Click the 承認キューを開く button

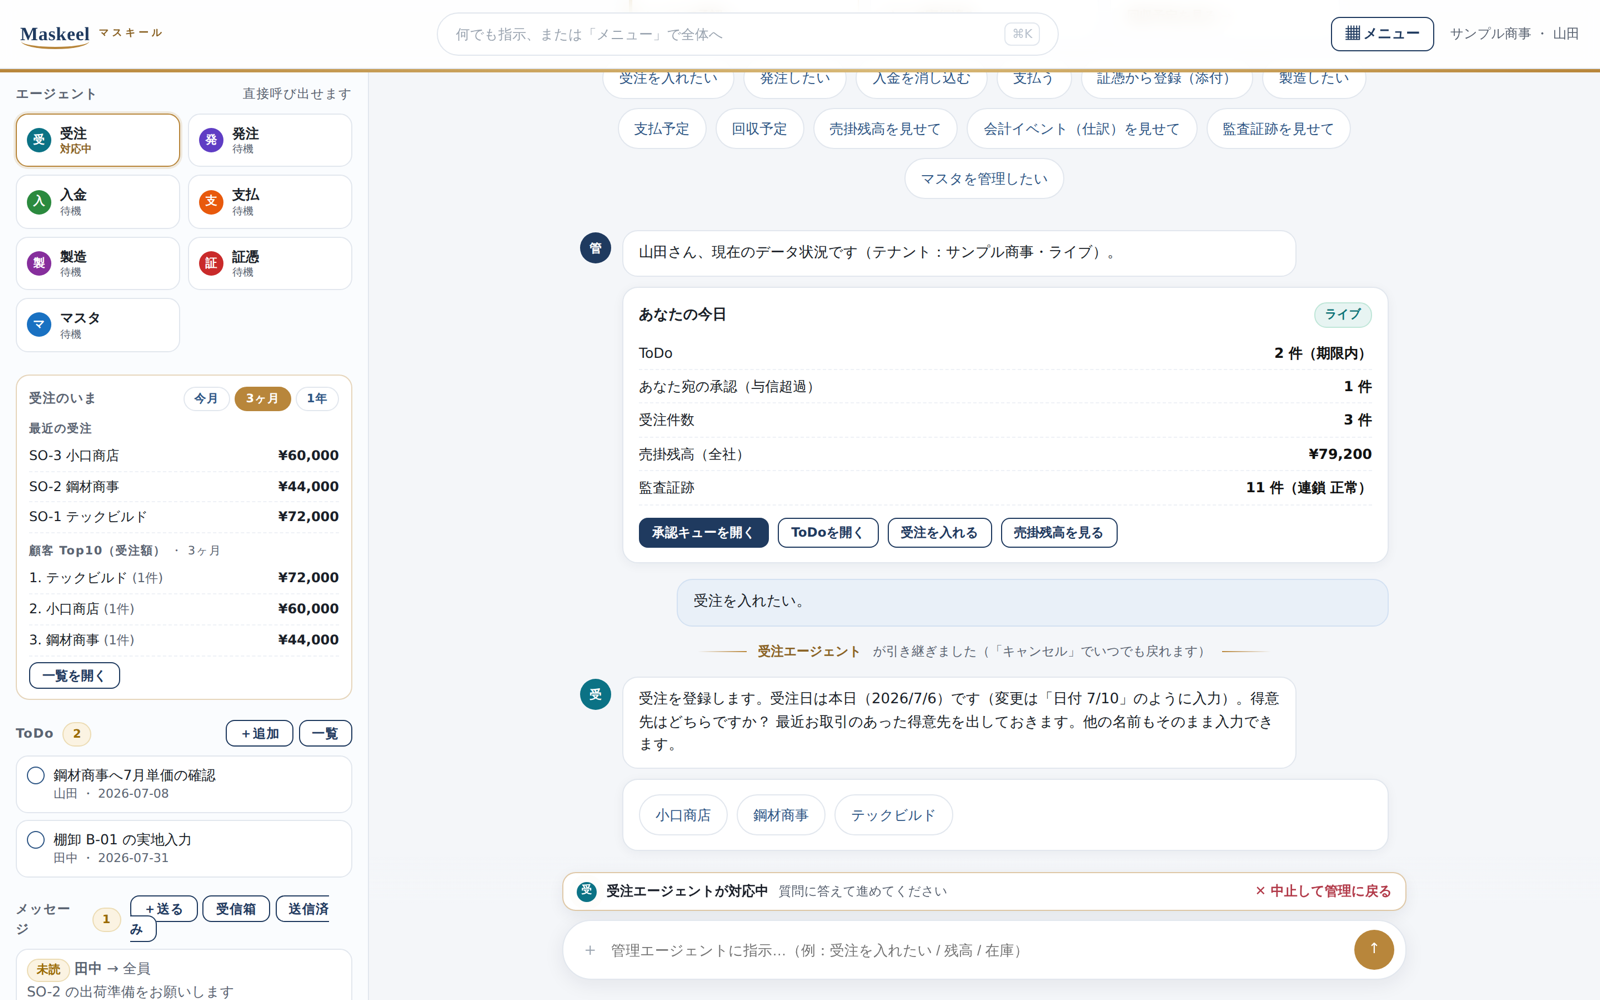[x=704, y=533]
